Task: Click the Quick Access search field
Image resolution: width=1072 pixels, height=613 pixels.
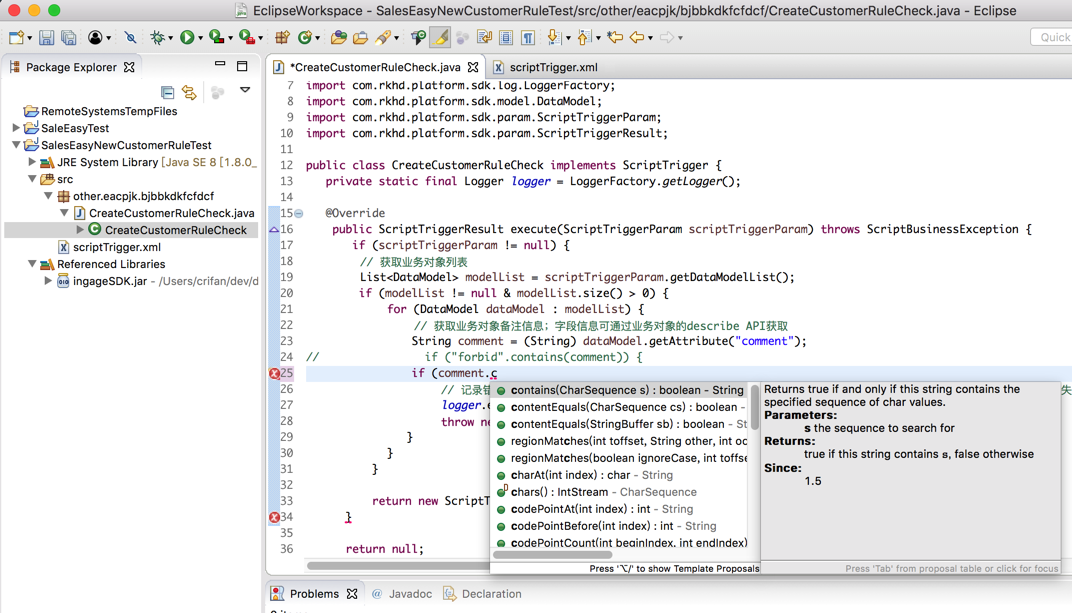Action: coord(1051,38)
